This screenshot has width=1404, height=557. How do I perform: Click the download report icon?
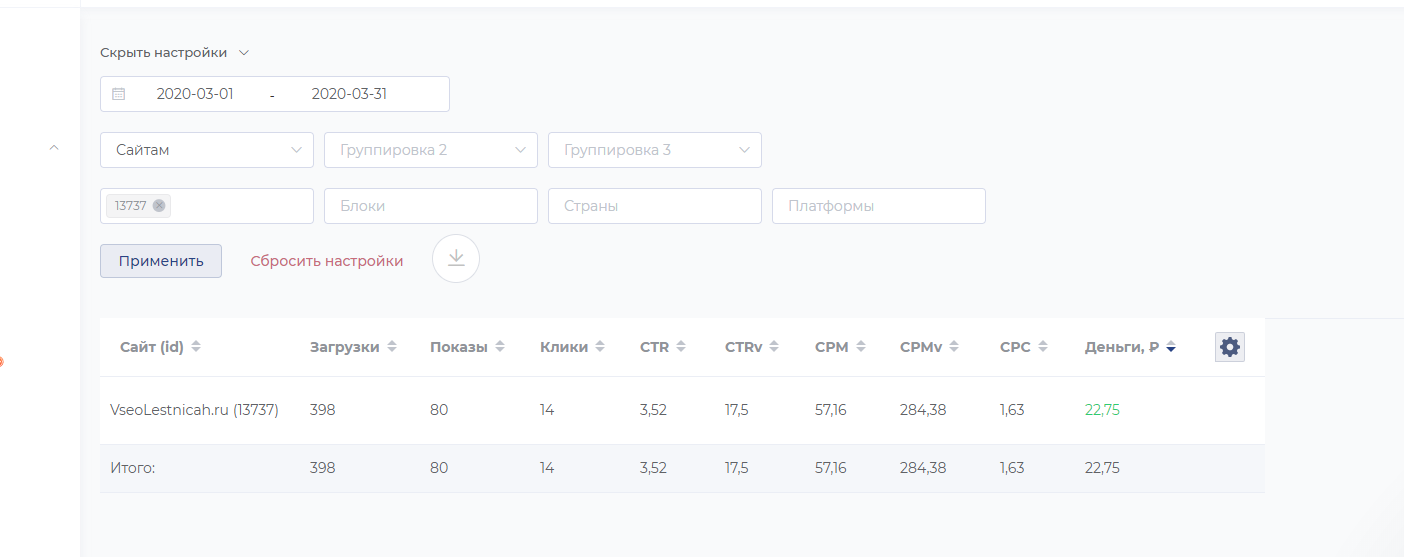(x=456, y=259)
